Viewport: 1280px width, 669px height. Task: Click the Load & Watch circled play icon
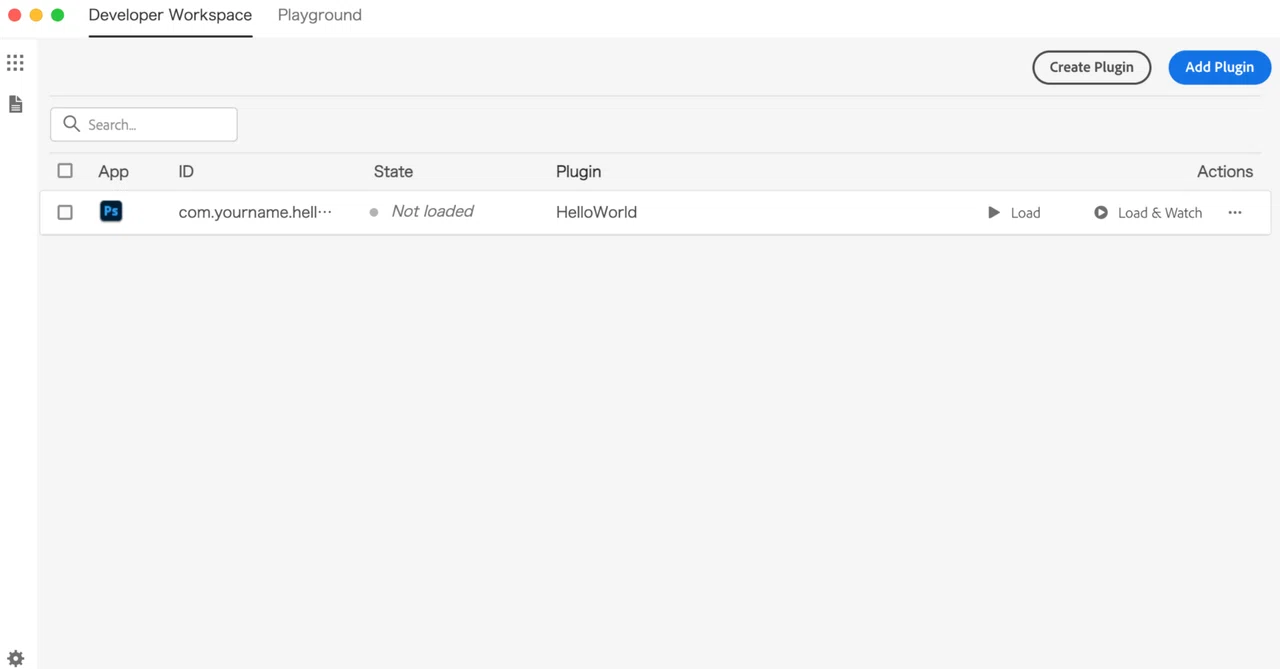1101,212
